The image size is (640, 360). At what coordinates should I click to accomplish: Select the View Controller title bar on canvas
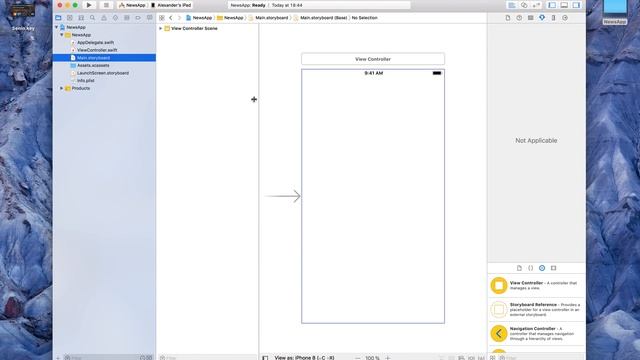[373, 59]
